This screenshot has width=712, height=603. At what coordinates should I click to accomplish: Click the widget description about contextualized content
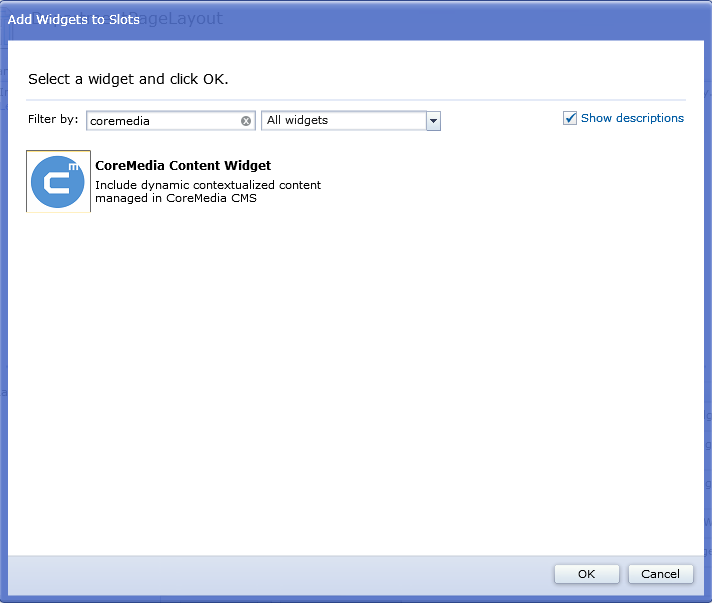[208, 185]
